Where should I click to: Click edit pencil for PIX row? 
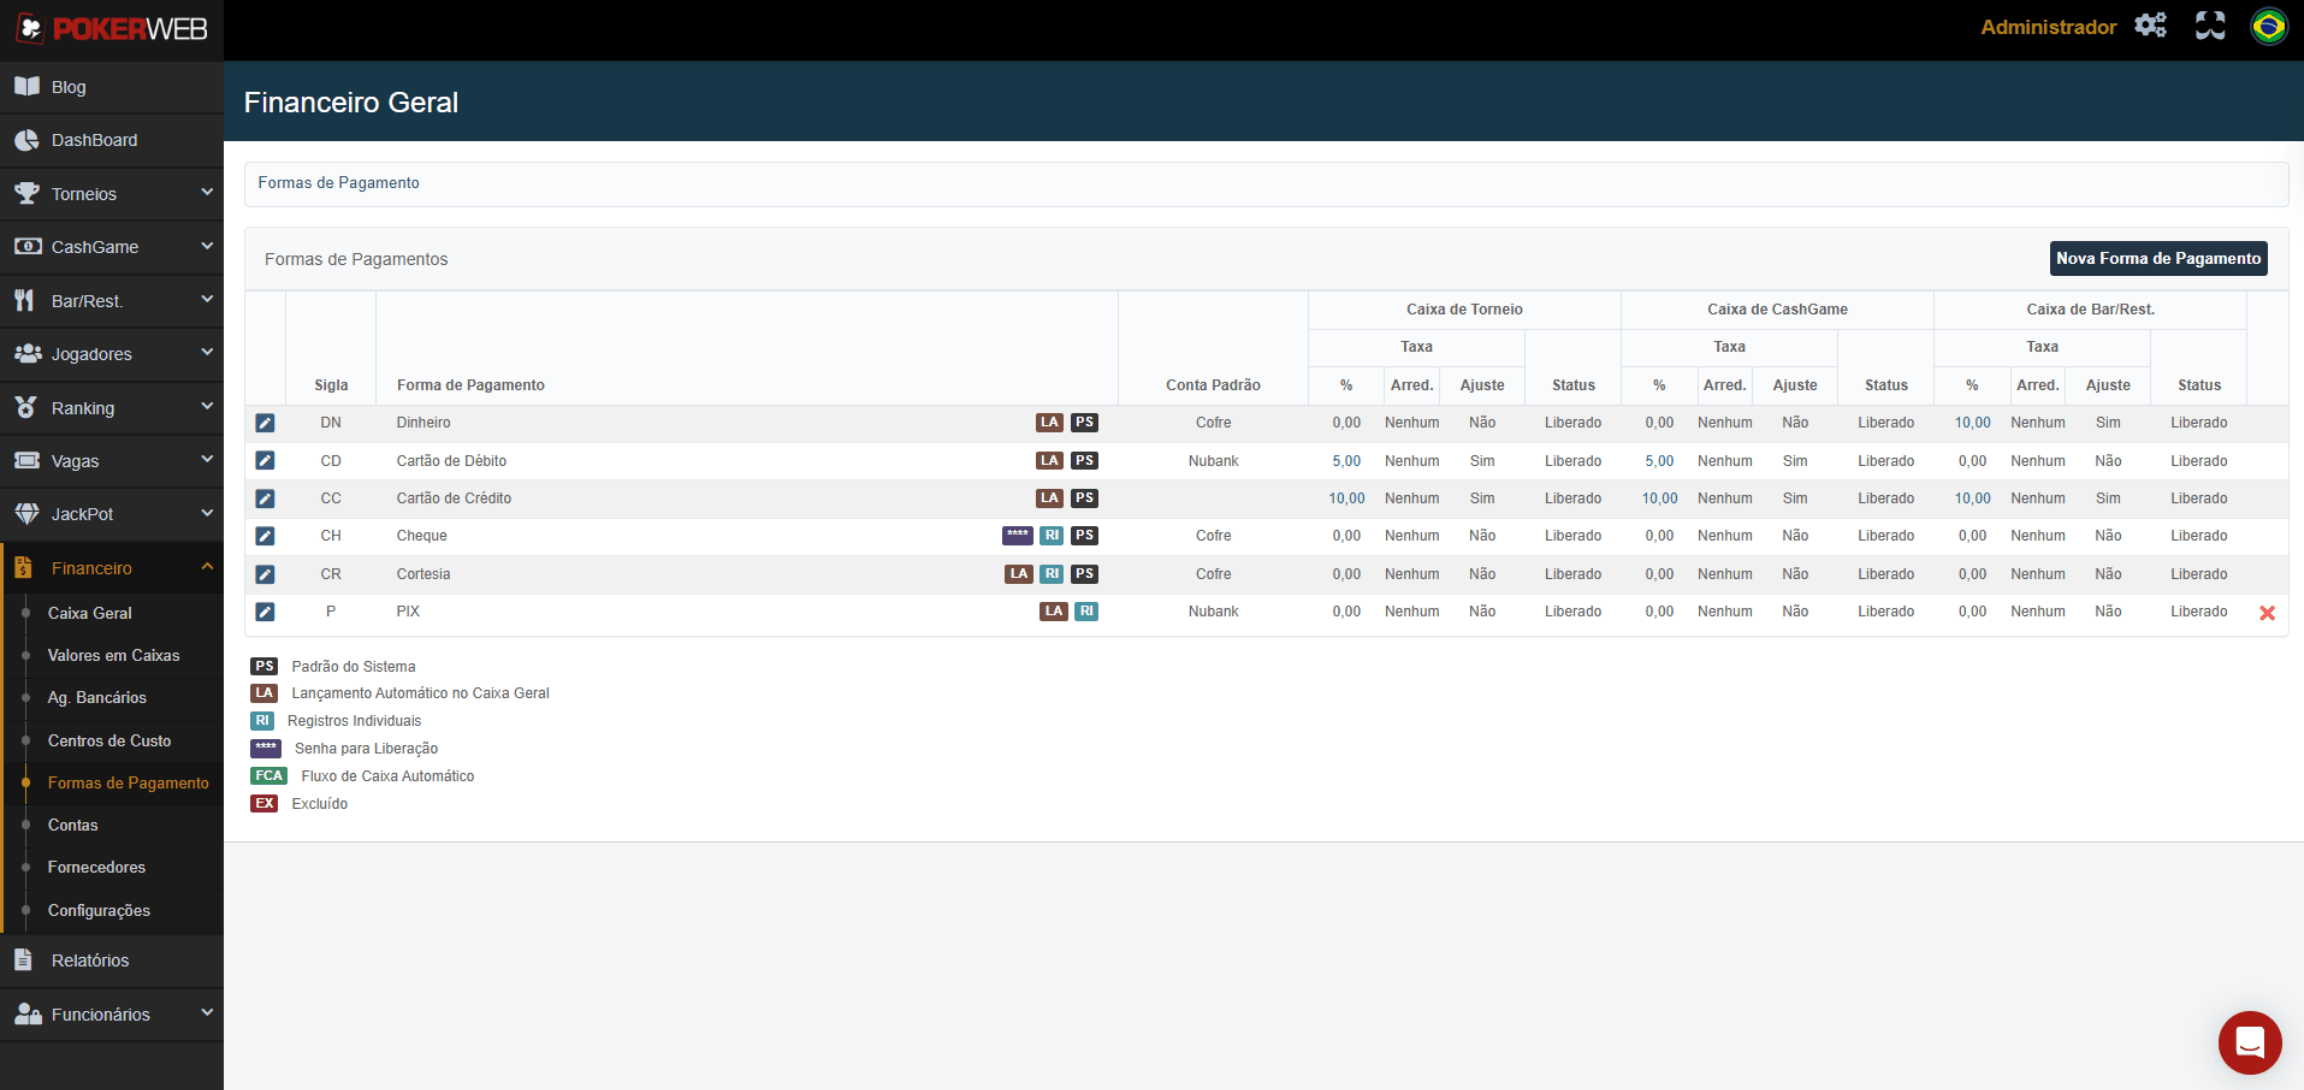[x=265, y=611]
